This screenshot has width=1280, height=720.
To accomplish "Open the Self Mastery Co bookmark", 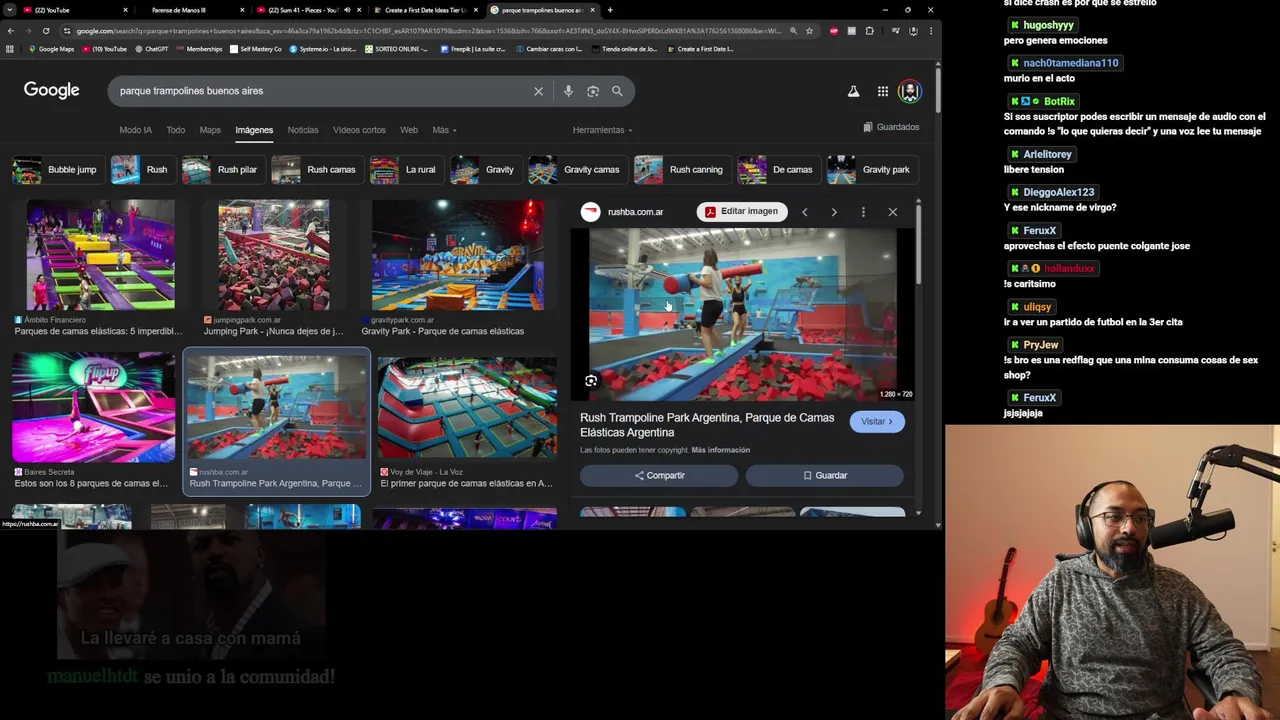I will (256, 49).
